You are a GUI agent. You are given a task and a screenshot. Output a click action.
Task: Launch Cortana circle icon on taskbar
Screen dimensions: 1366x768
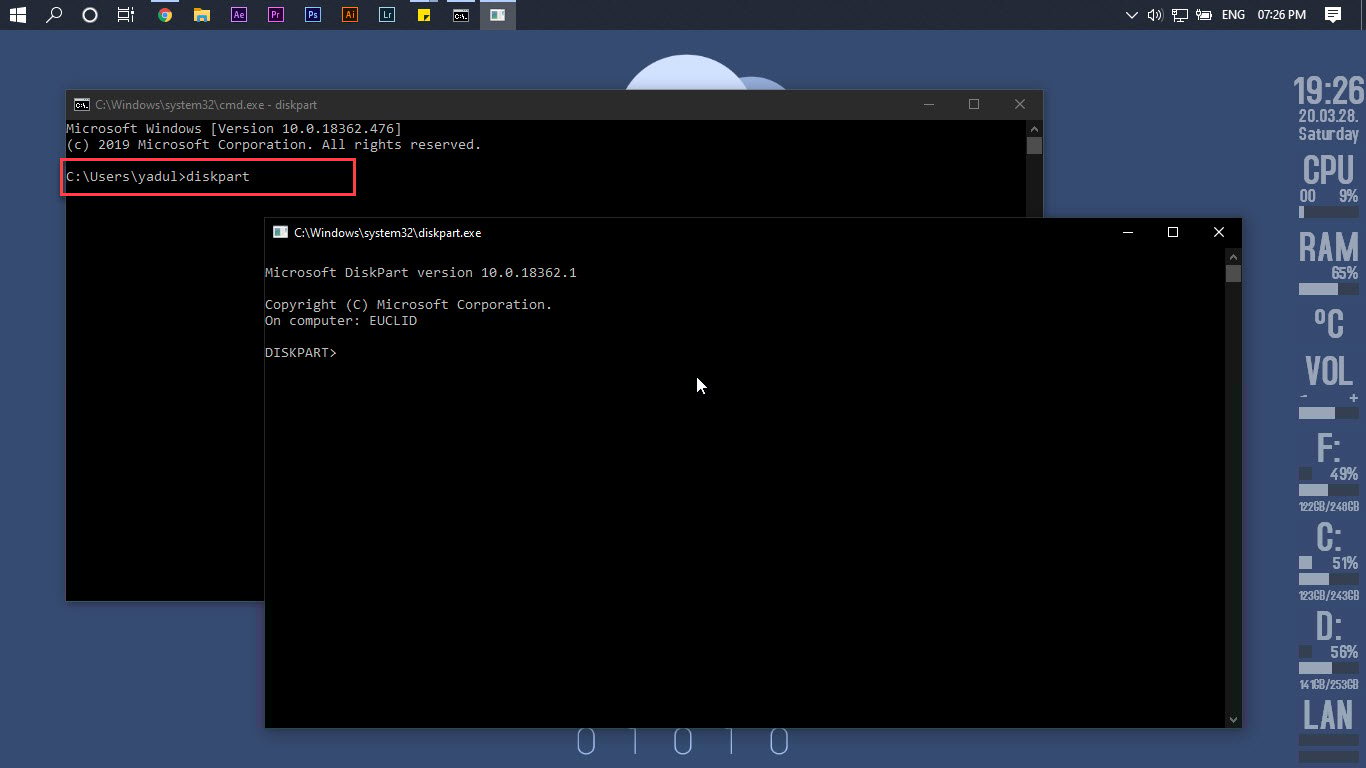coord(90,15)
